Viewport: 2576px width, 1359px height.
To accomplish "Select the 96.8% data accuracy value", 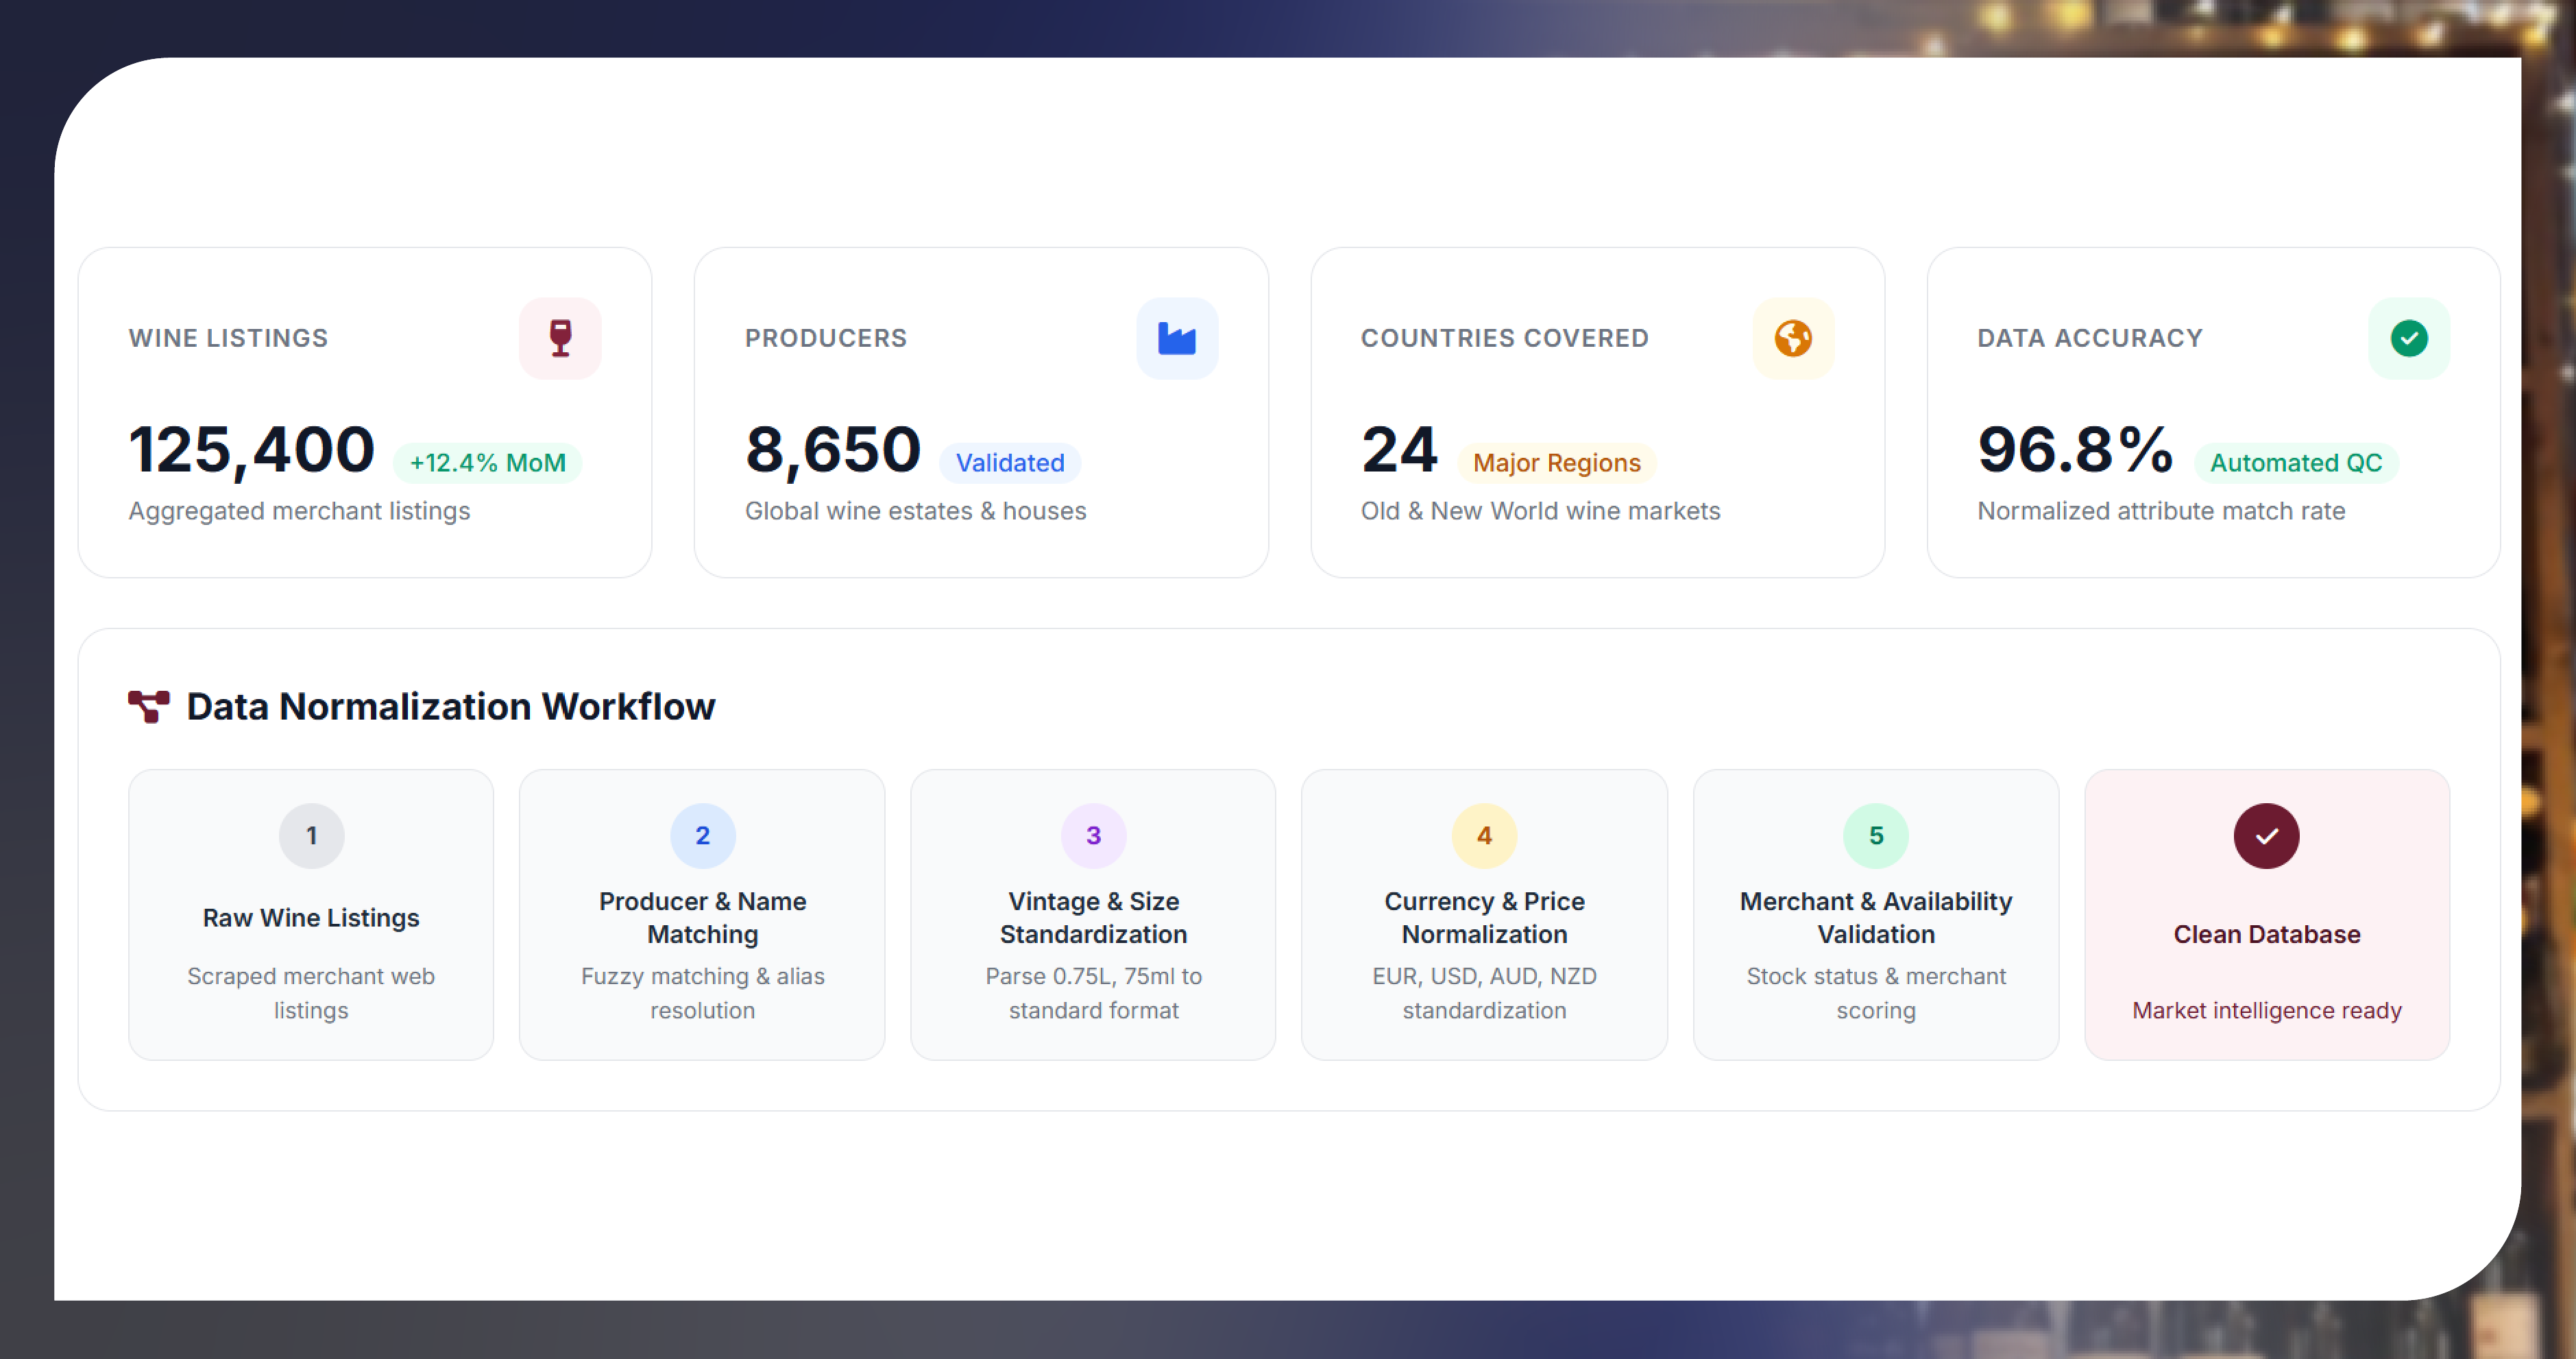I will tap(2075, 450).
